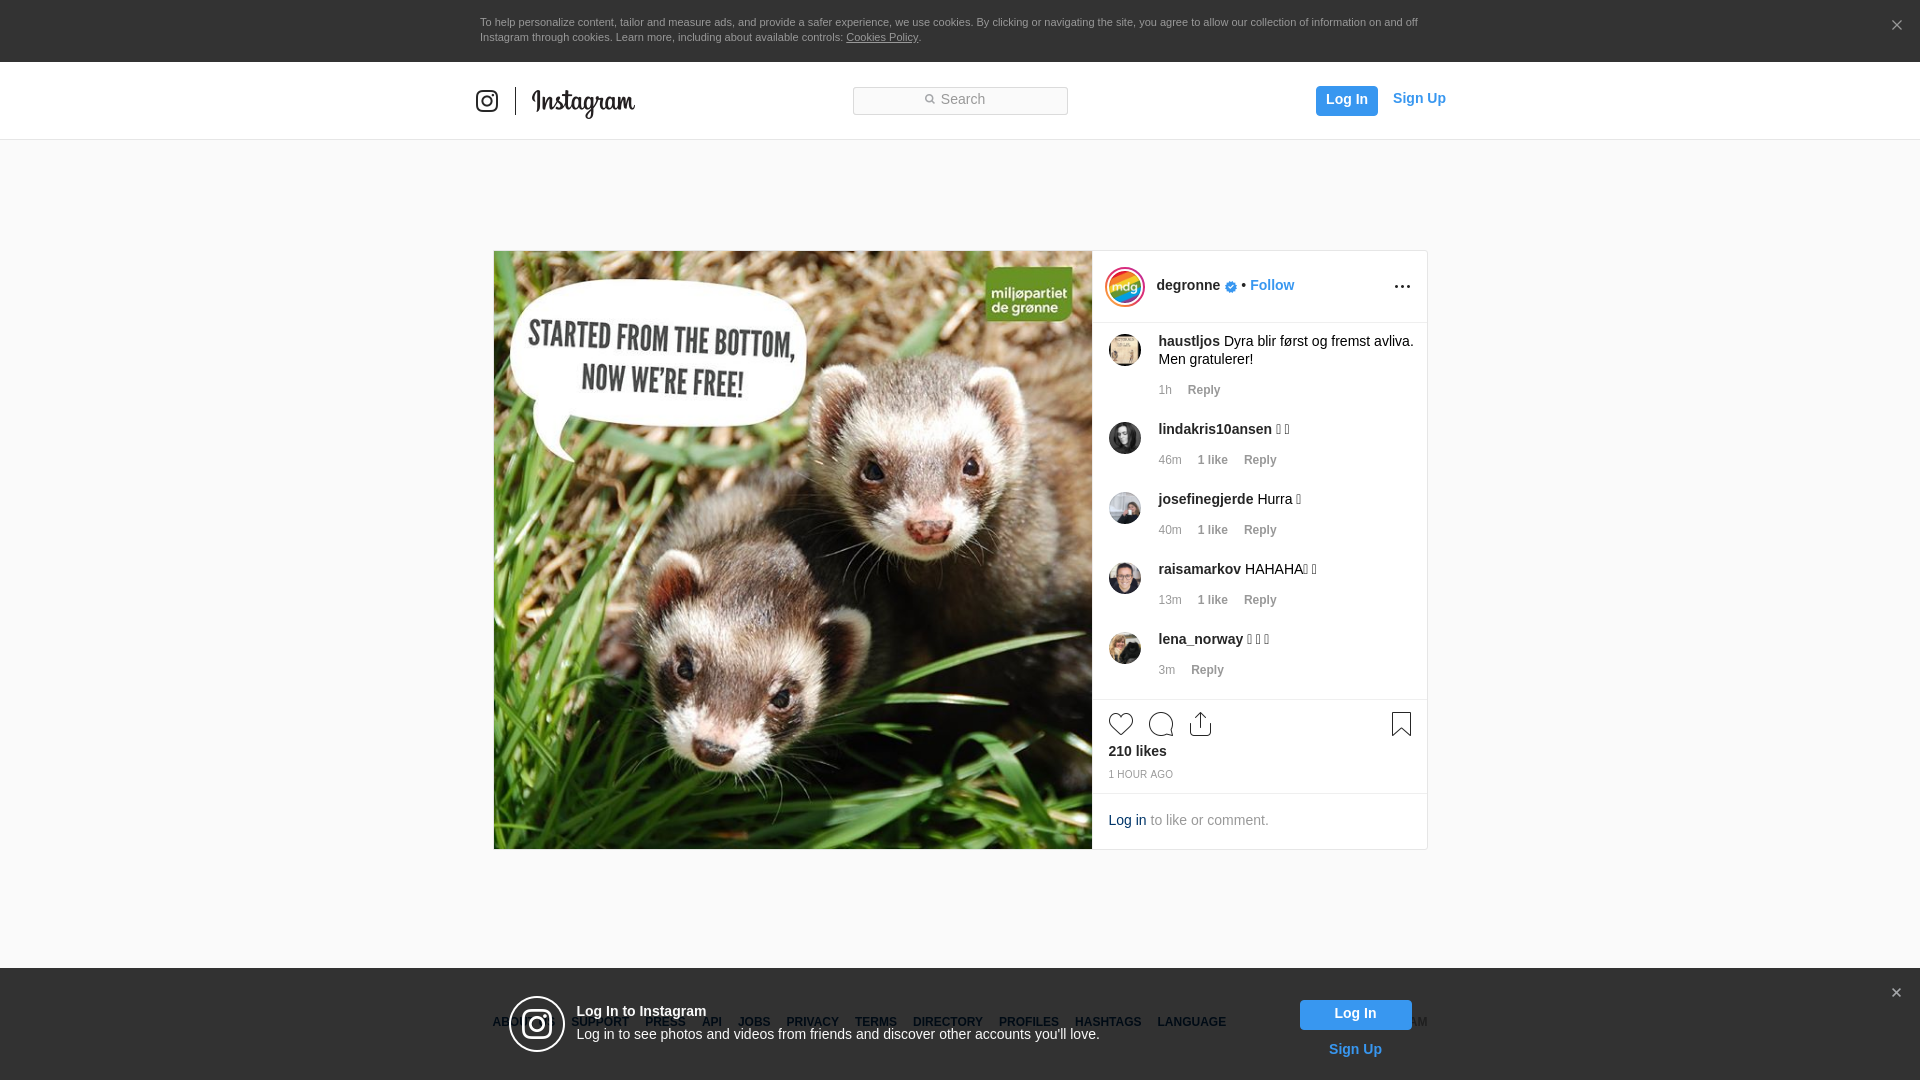Click raisamarkov commenter avatar
Viewport: 1920px width, 1080px height.
(x=1124, y=578)
